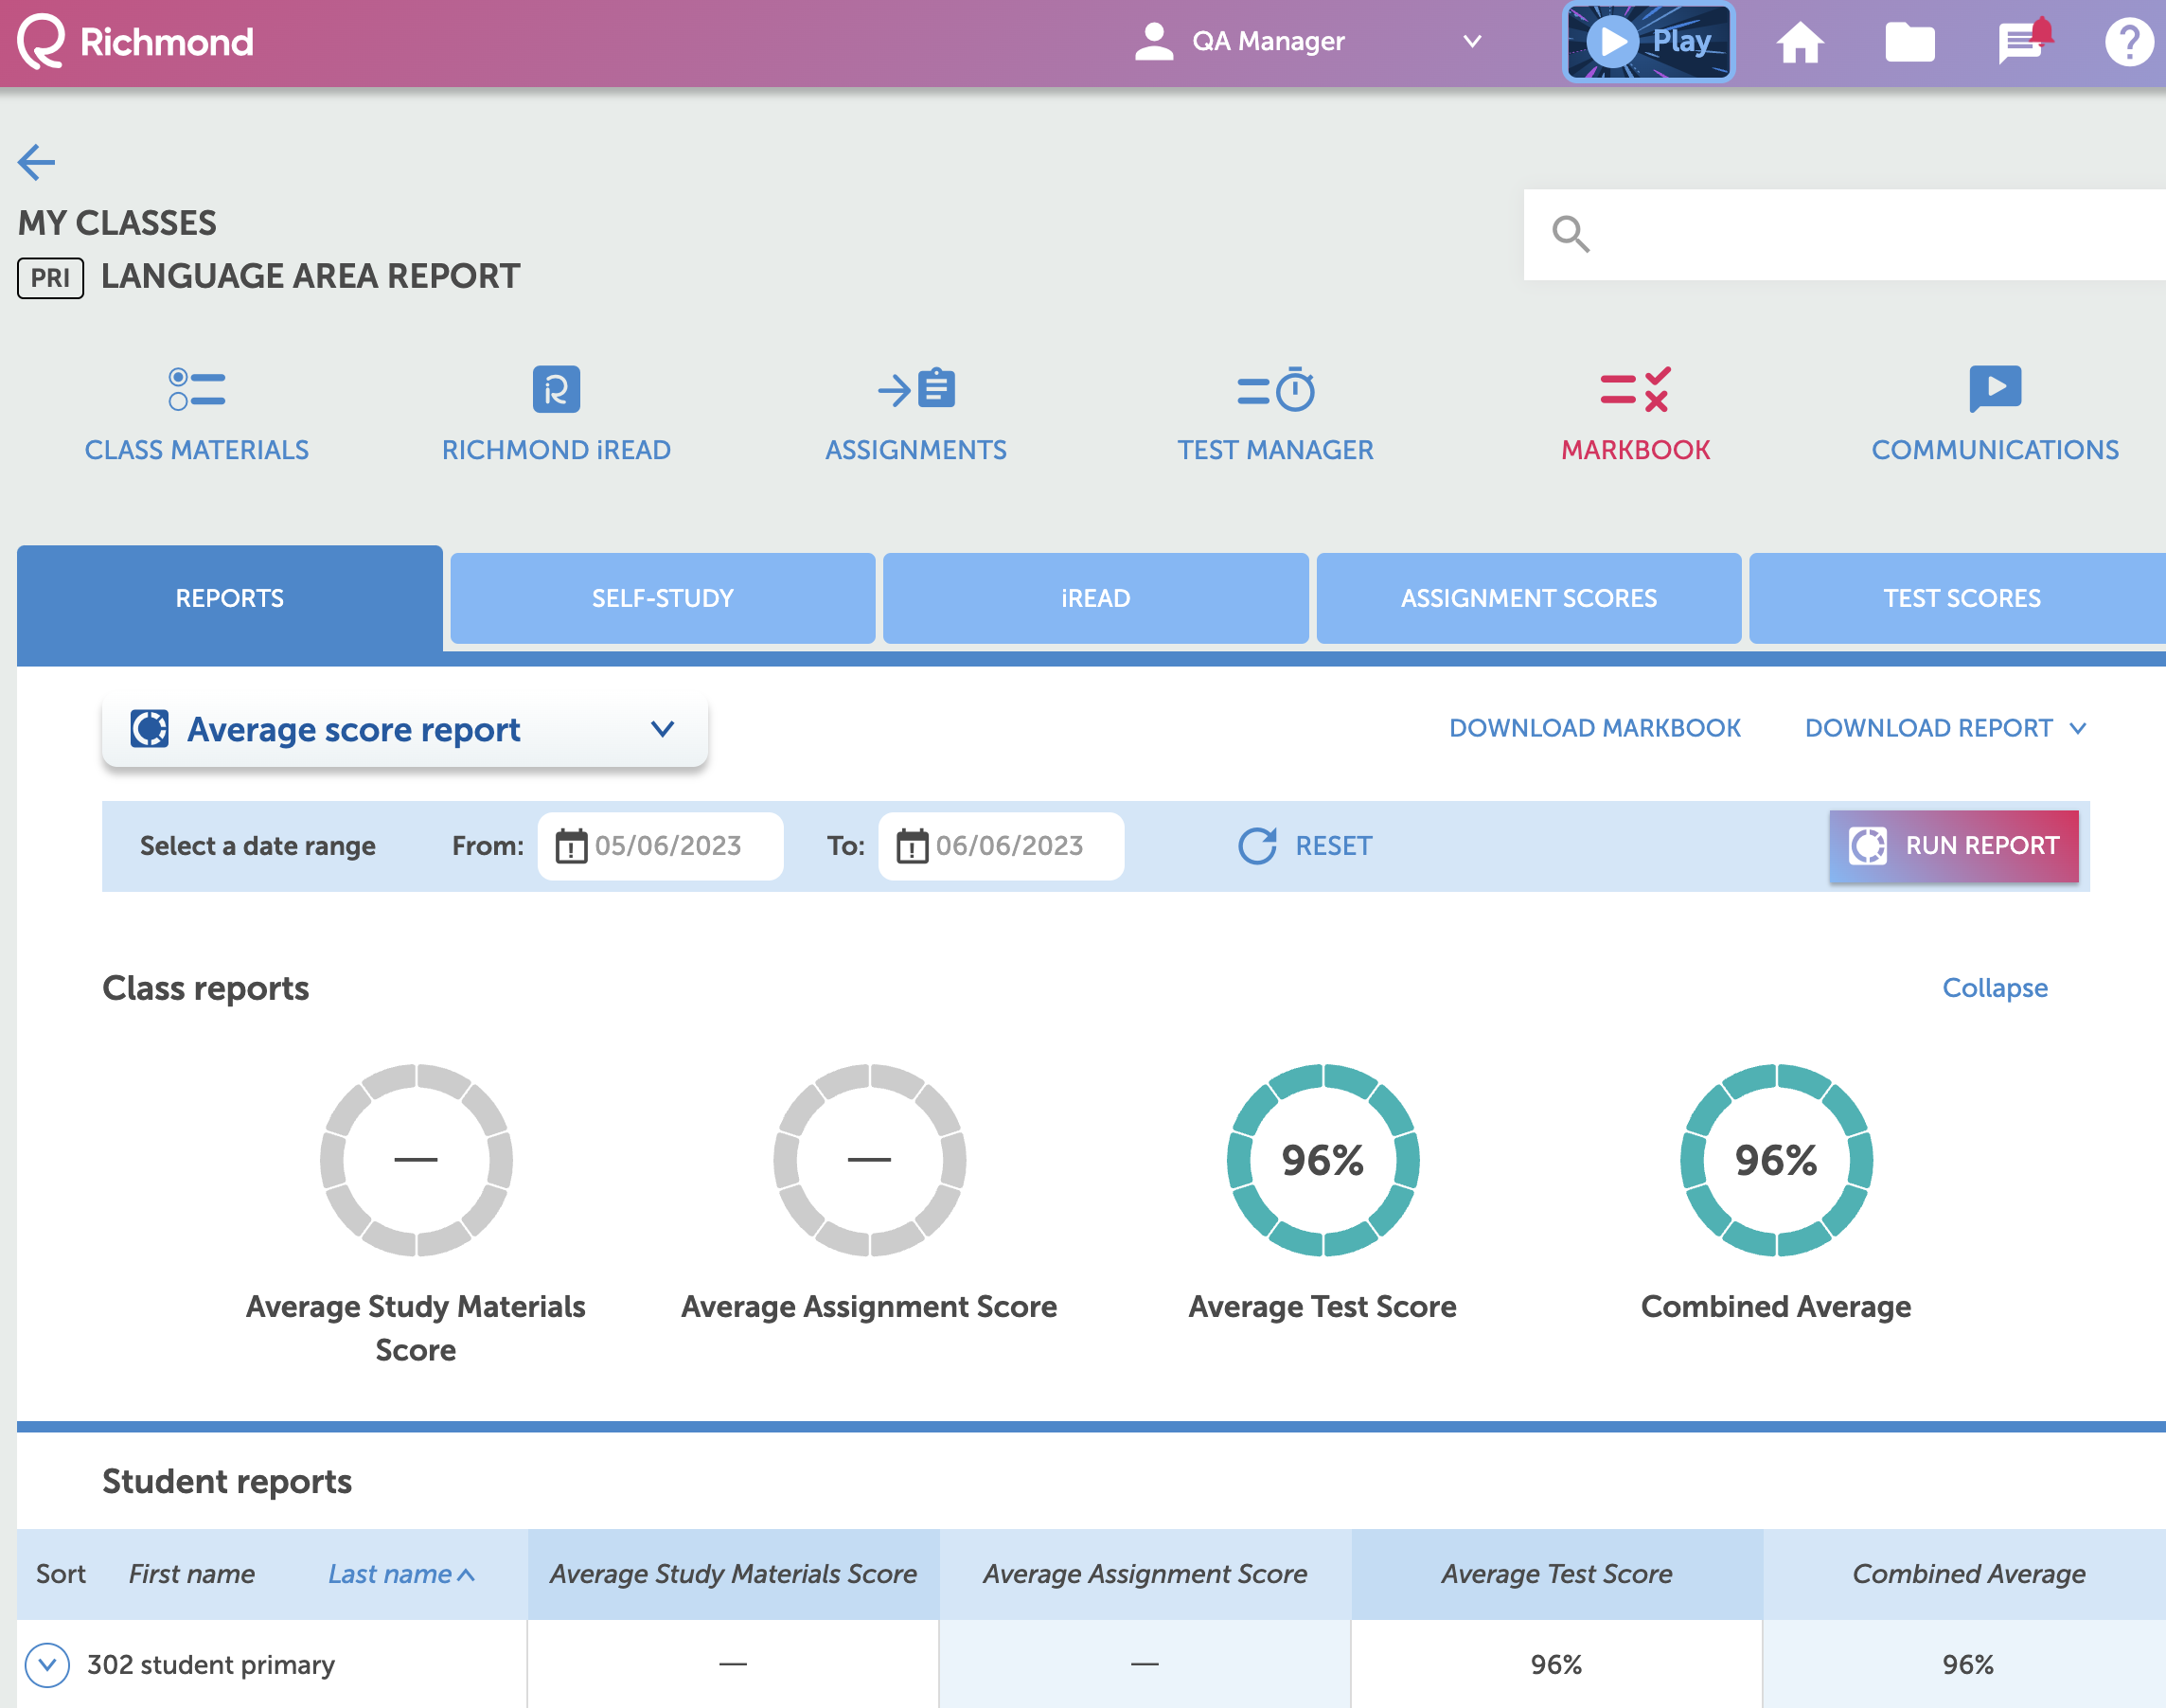Viewport: 2166px width, 1708px height.
Task: Click the TEST MANAGER label
Action: tap(1276, 450)
